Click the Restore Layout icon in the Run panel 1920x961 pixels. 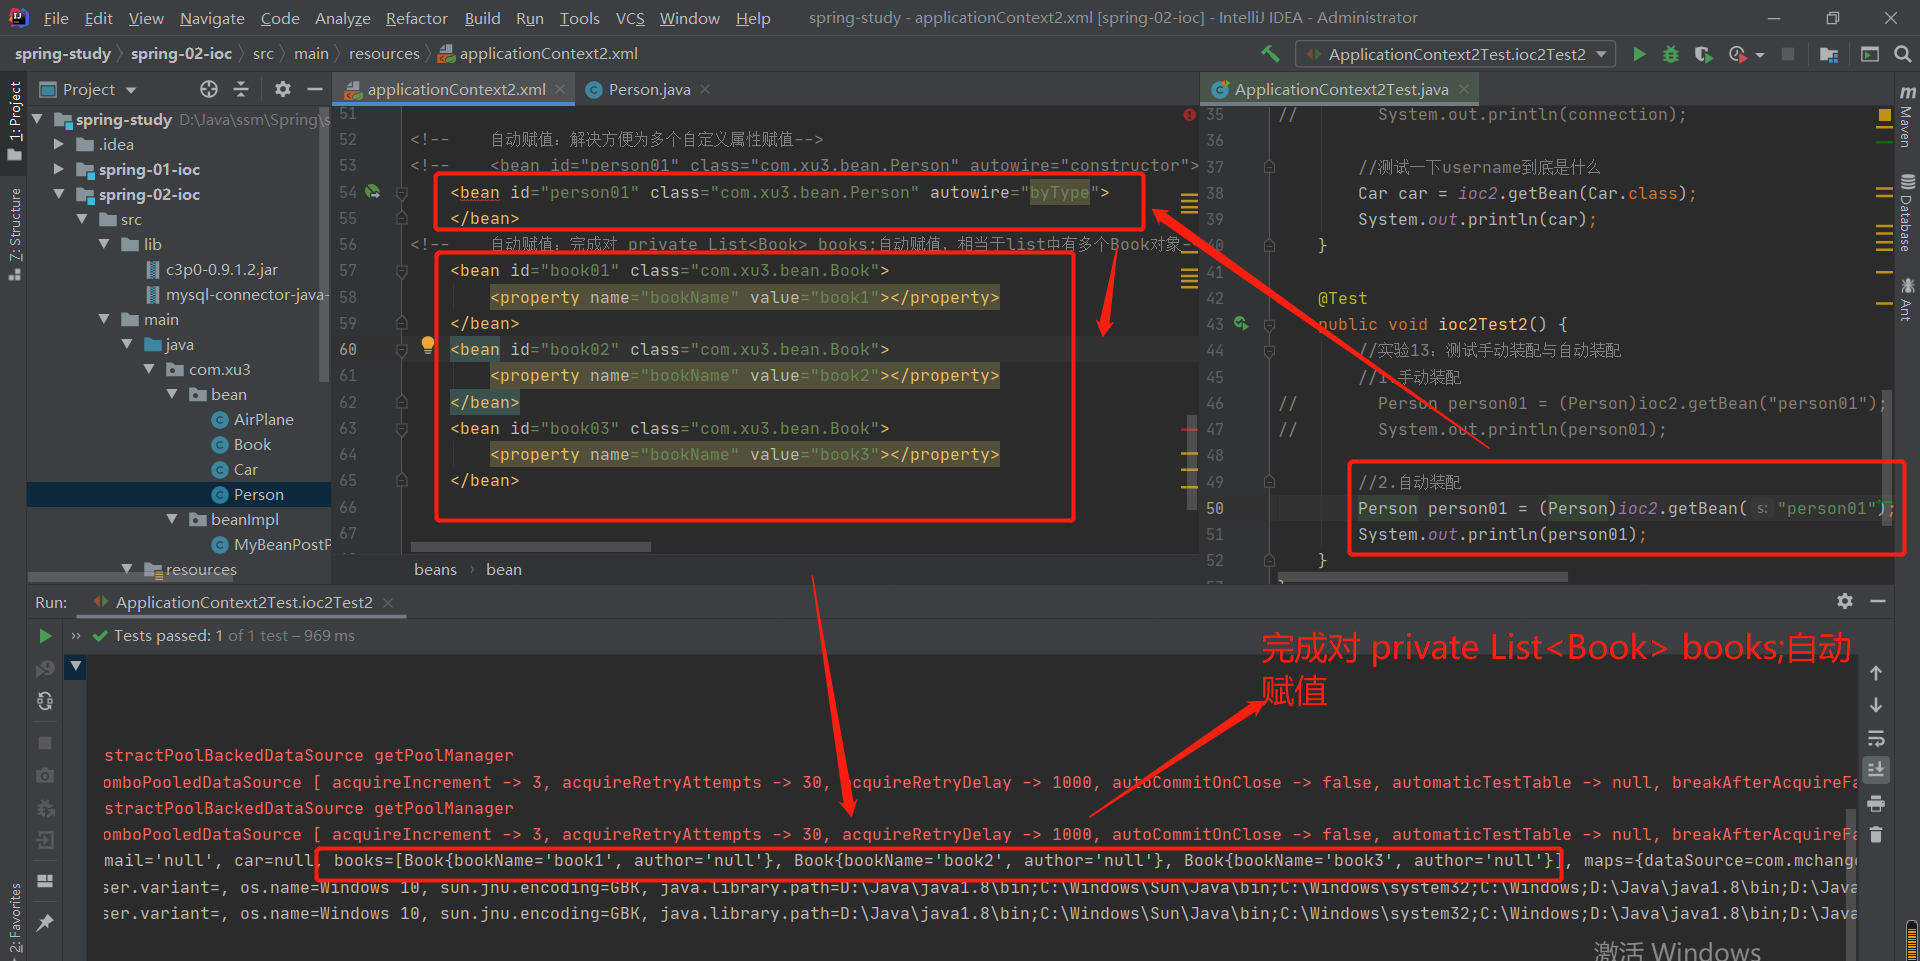pyautogui.click(x=45, y=881)
